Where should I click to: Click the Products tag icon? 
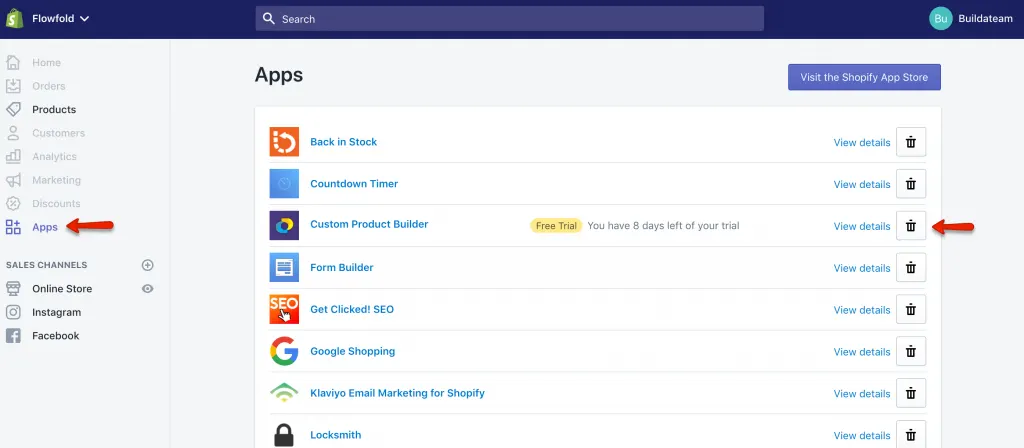click(x=13, y=110)
